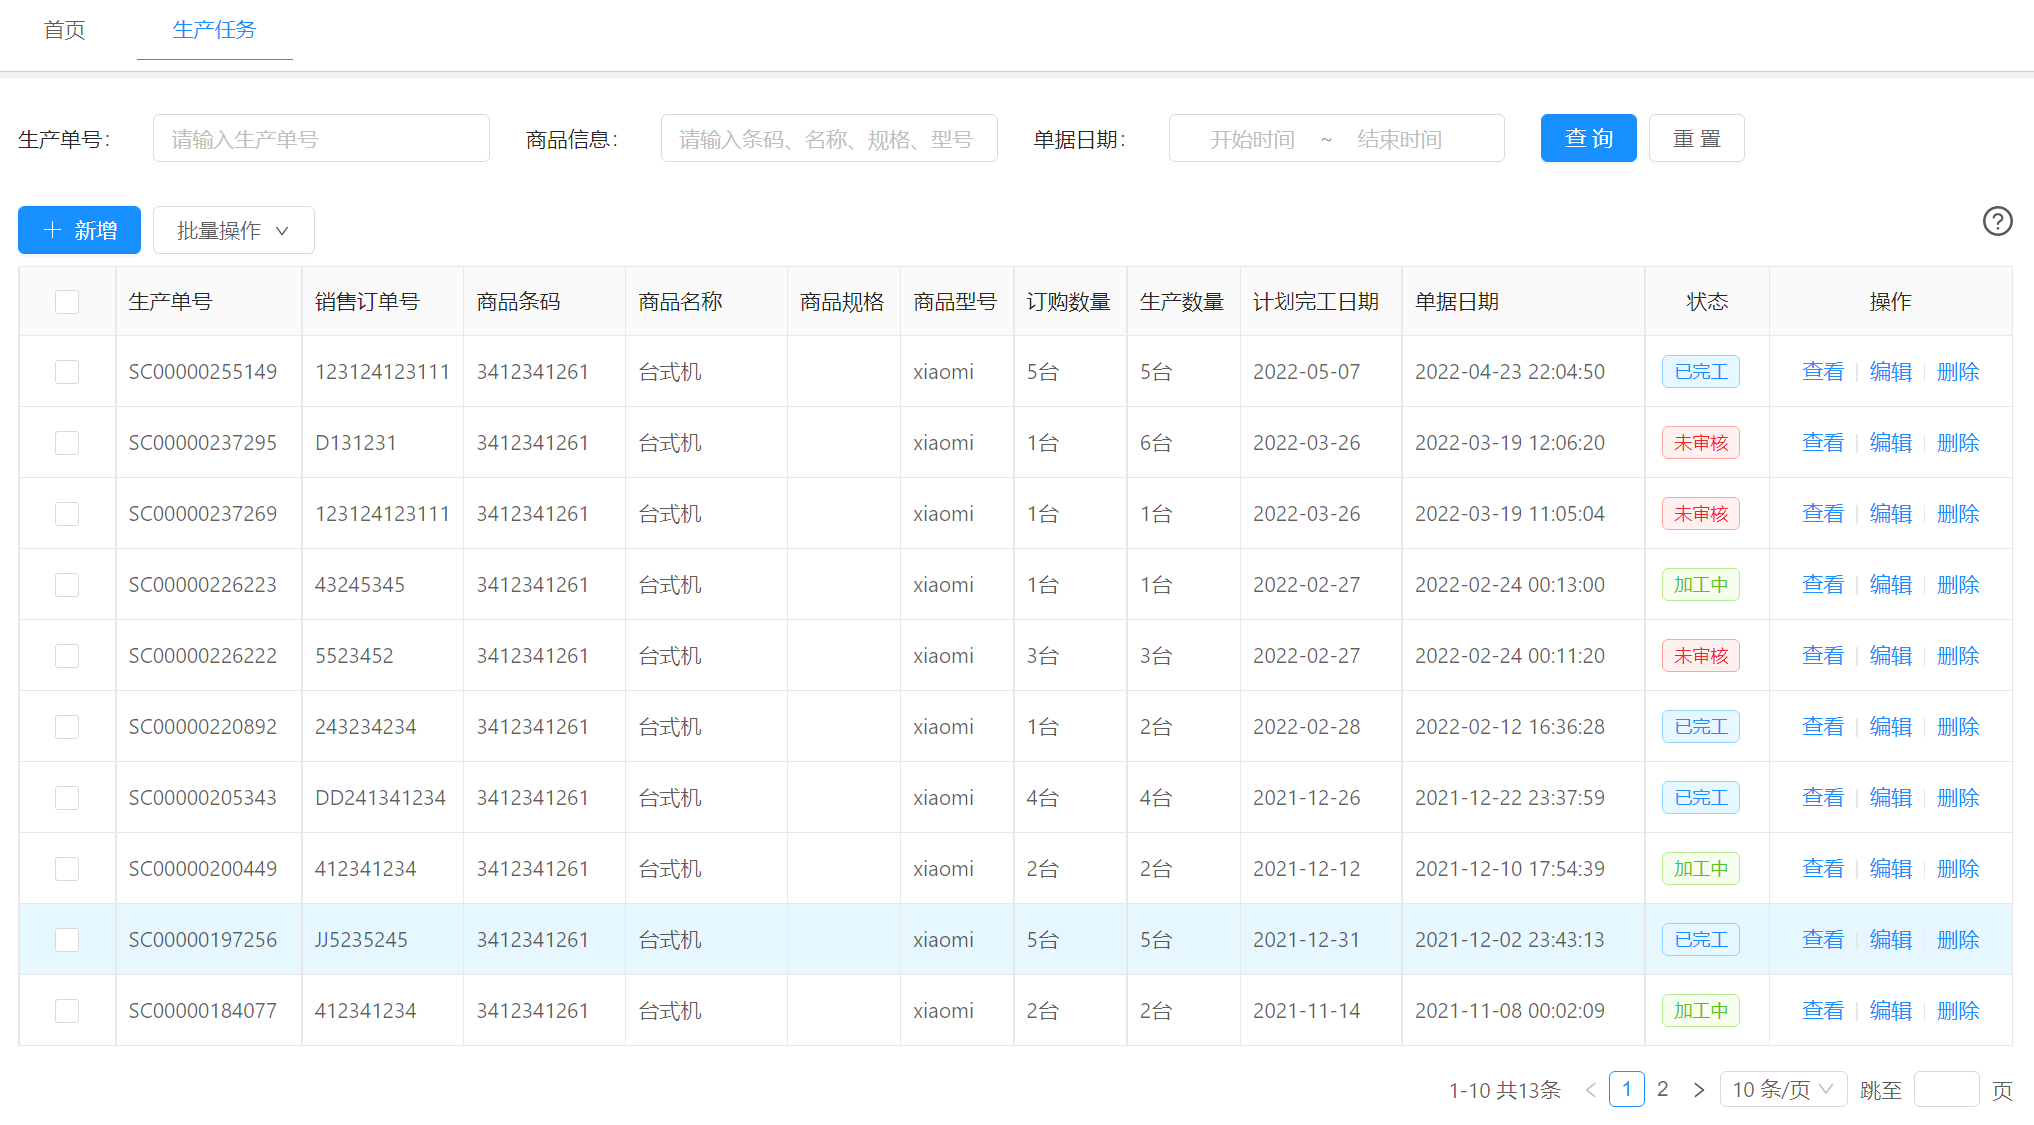Click the 重置 reset button
Image resolution: width=2034 pixels, height=1125 pixels.
(x=1696, y=138)
